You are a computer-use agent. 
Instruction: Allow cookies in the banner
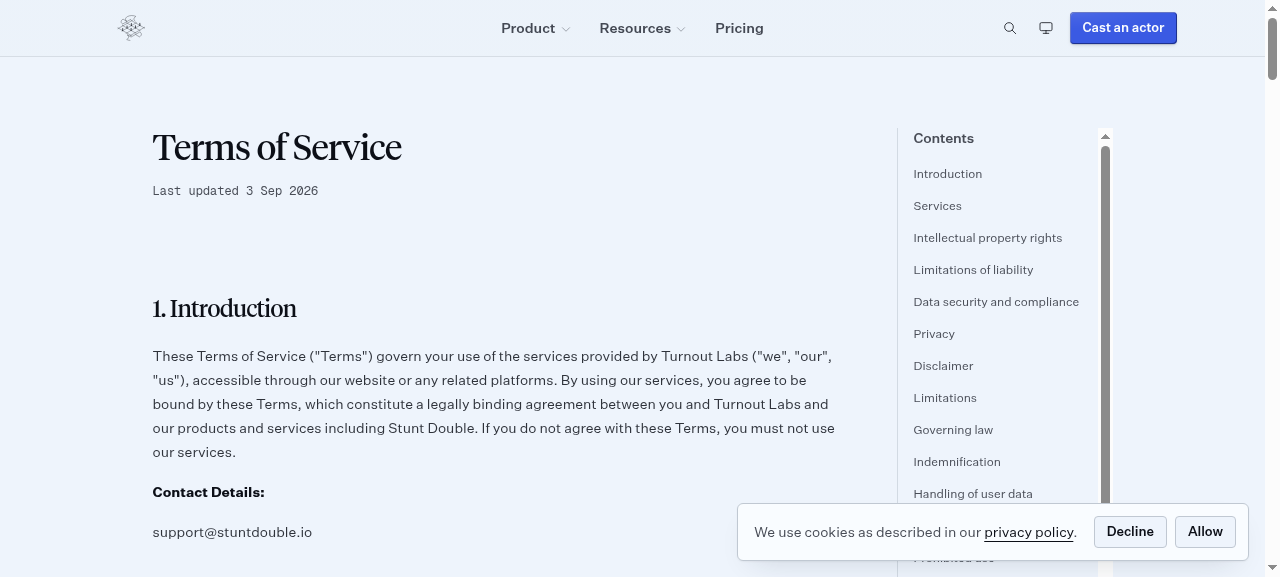1205,532
